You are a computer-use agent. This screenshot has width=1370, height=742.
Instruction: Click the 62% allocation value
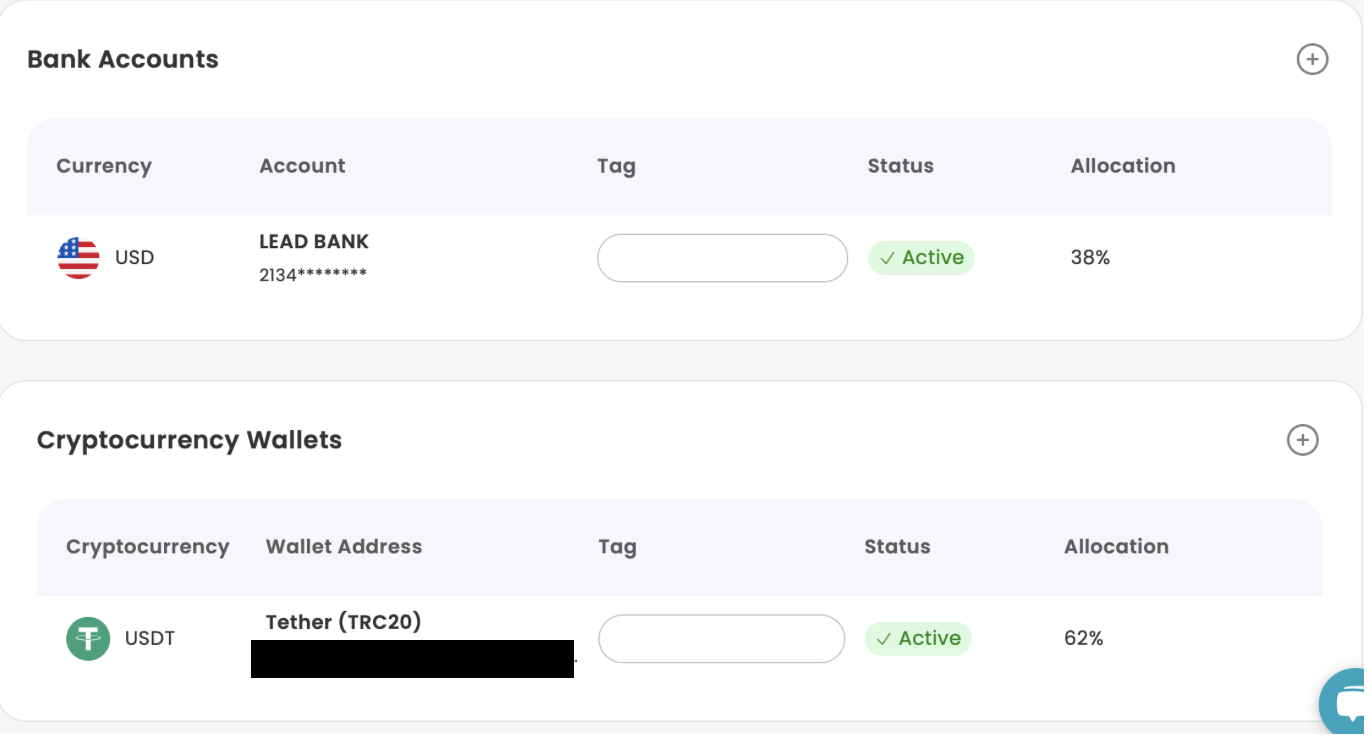coord(1083,638)
